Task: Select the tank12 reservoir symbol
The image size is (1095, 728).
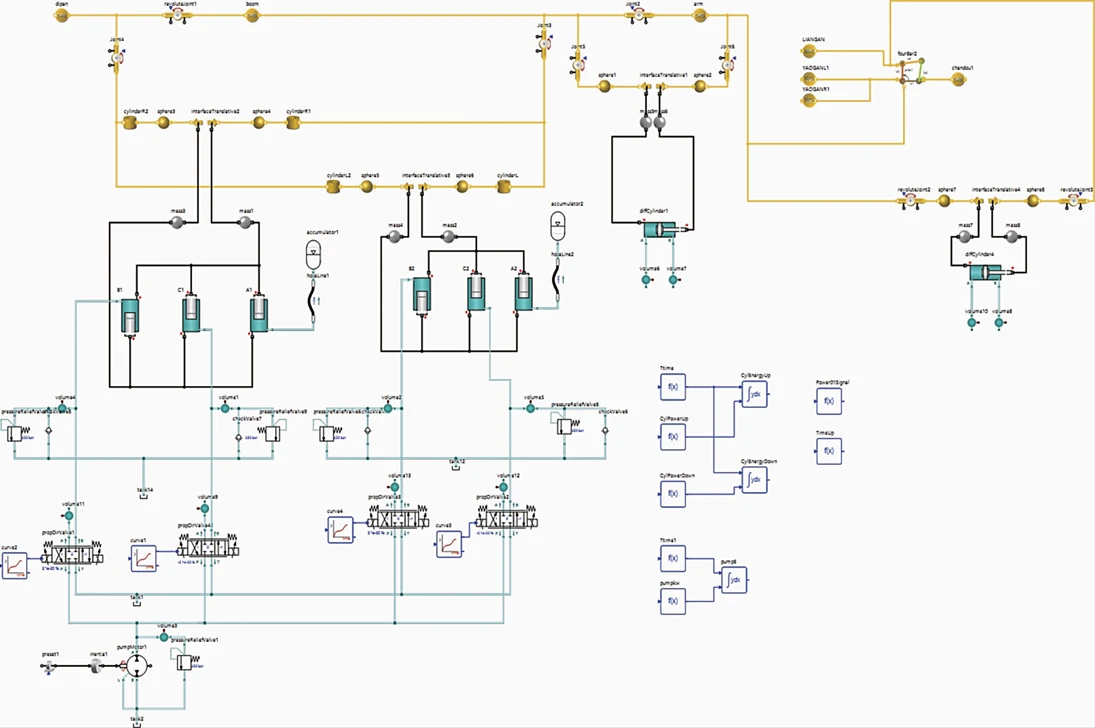Action: (x=455, y=467)
